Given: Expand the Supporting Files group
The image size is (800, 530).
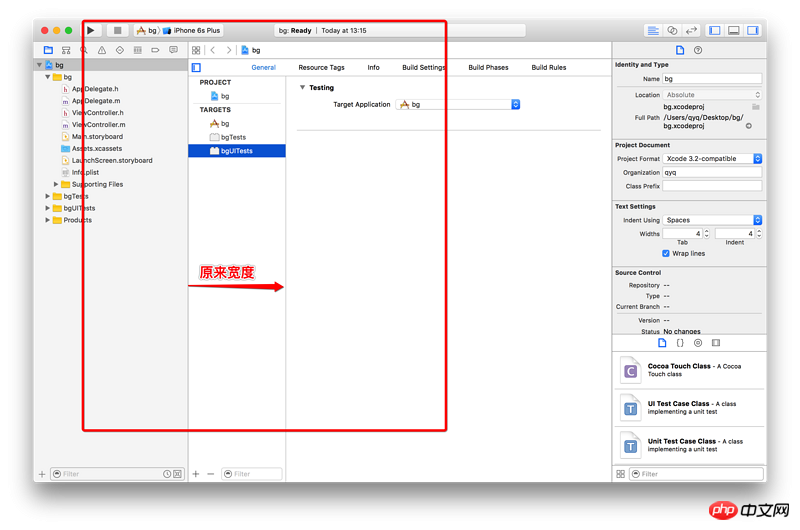Looking at the screenshot, I should [56, 184].
